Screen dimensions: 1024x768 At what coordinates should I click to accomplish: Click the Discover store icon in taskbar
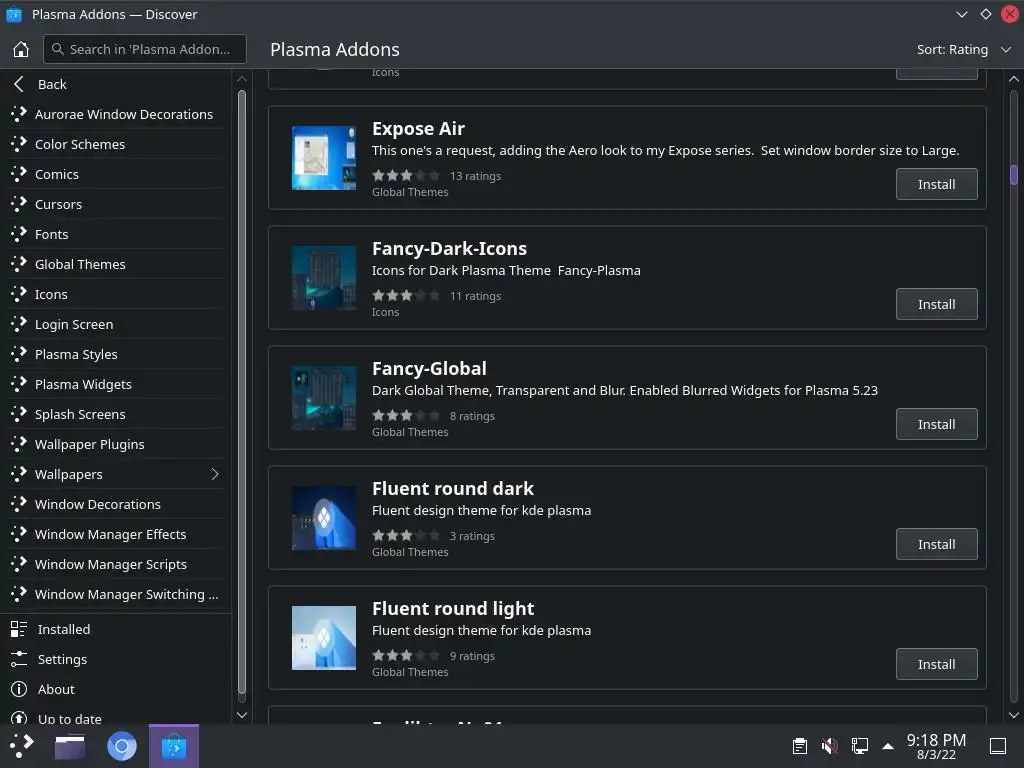pos(174,746)
